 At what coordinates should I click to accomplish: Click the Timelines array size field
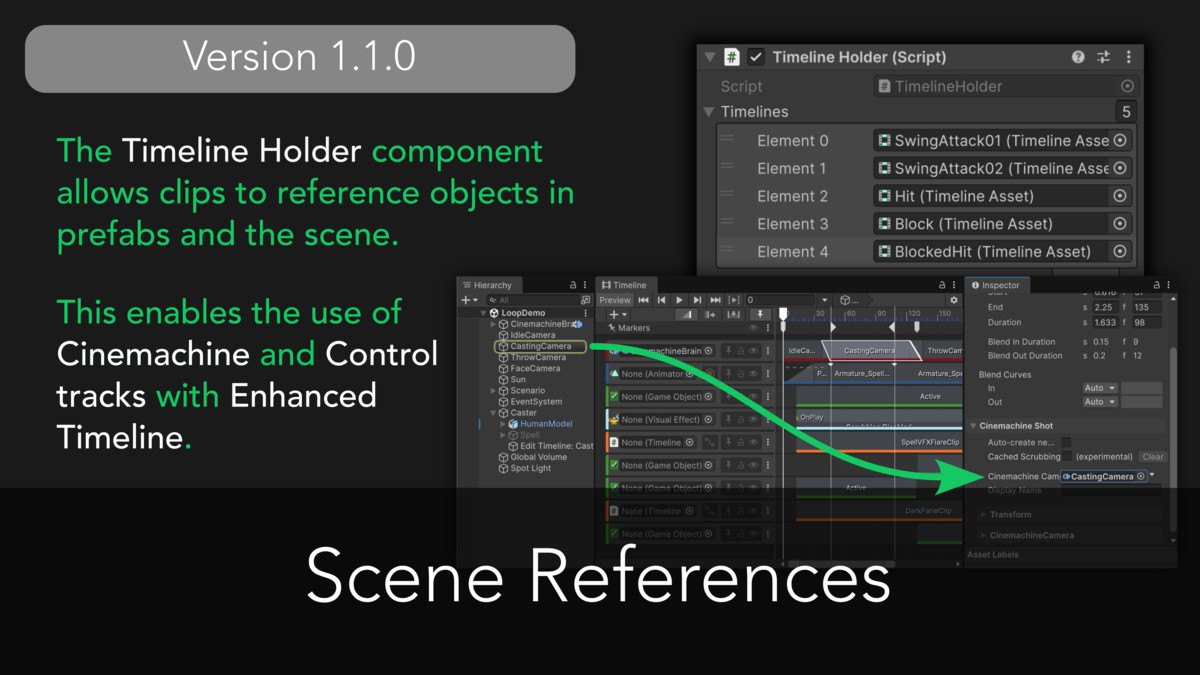[1126, 112]
